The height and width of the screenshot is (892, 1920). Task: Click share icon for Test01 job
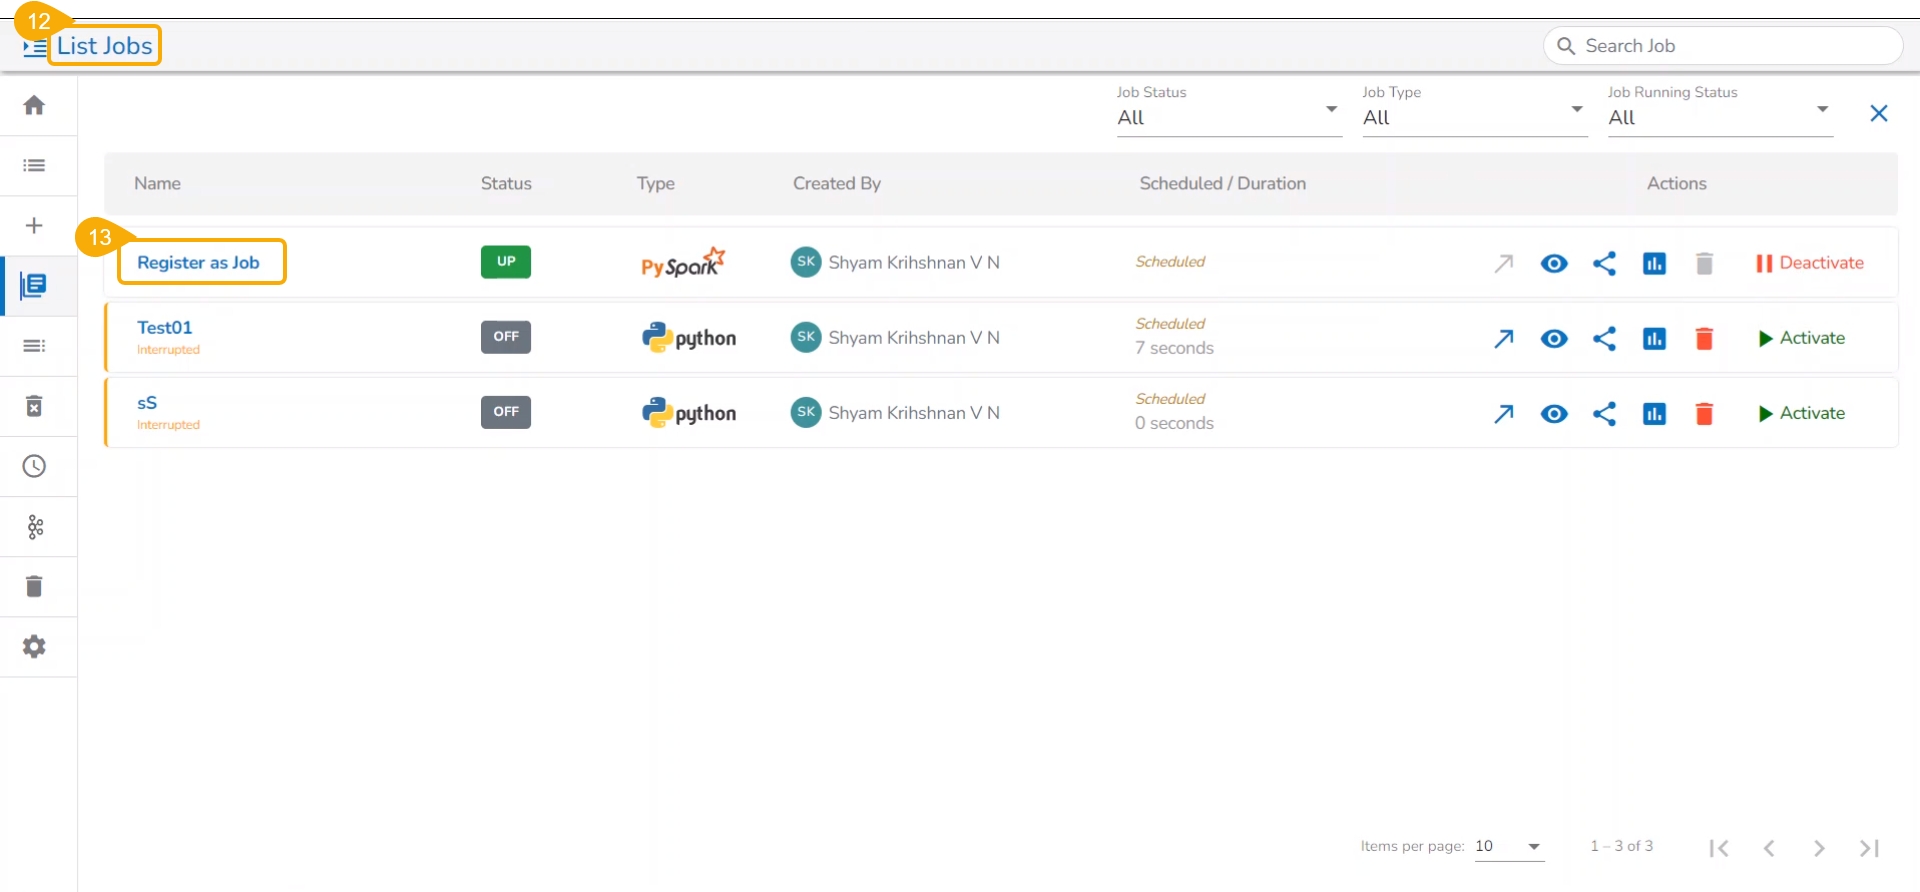pos(1604,339)
